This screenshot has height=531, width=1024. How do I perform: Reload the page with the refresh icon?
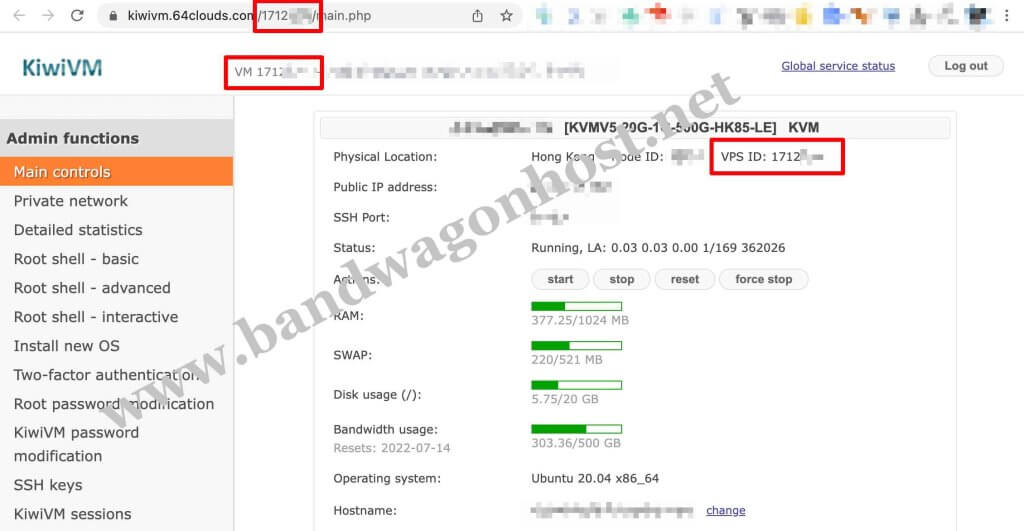pyautogui.click(x=77, y=16)
